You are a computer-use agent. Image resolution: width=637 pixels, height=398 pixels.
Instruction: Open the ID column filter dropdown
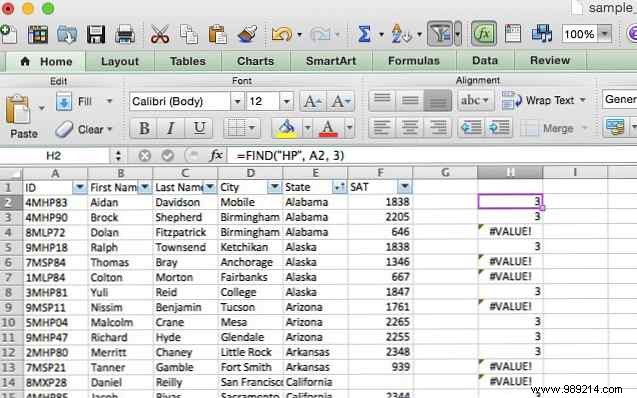(x=80, y=187)
